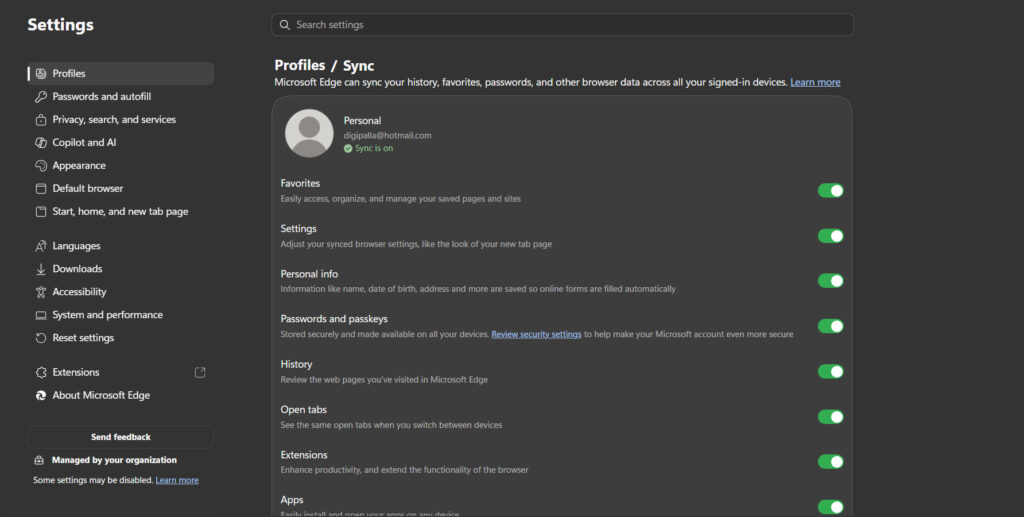Click the Start, home, and new tab page icon

pos(40,212)
